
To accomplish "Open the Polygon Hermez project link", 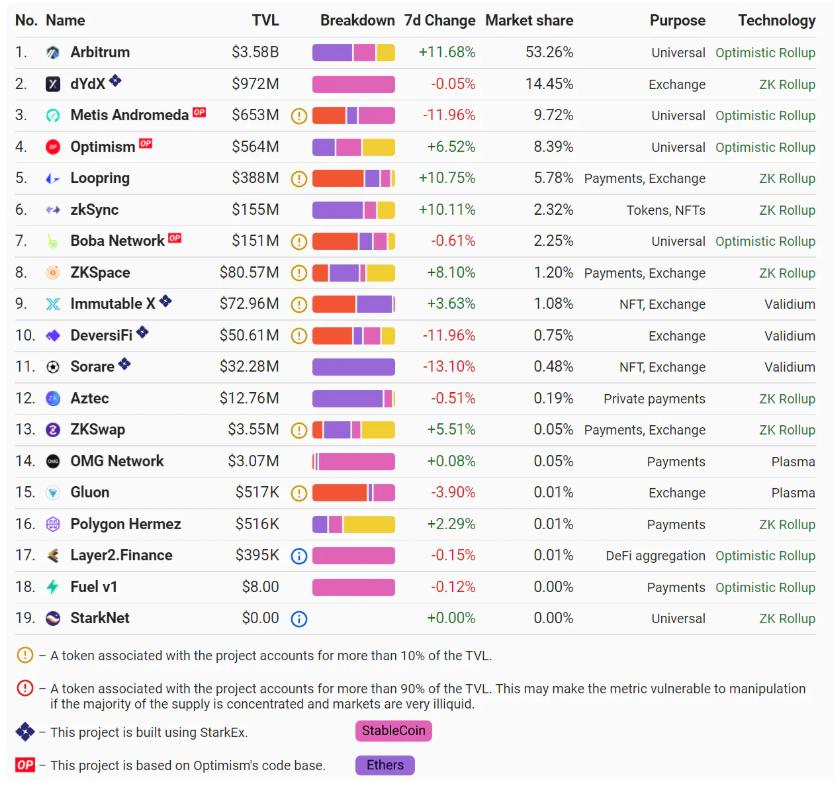I will pyautogui.click(x=125, y=524).
